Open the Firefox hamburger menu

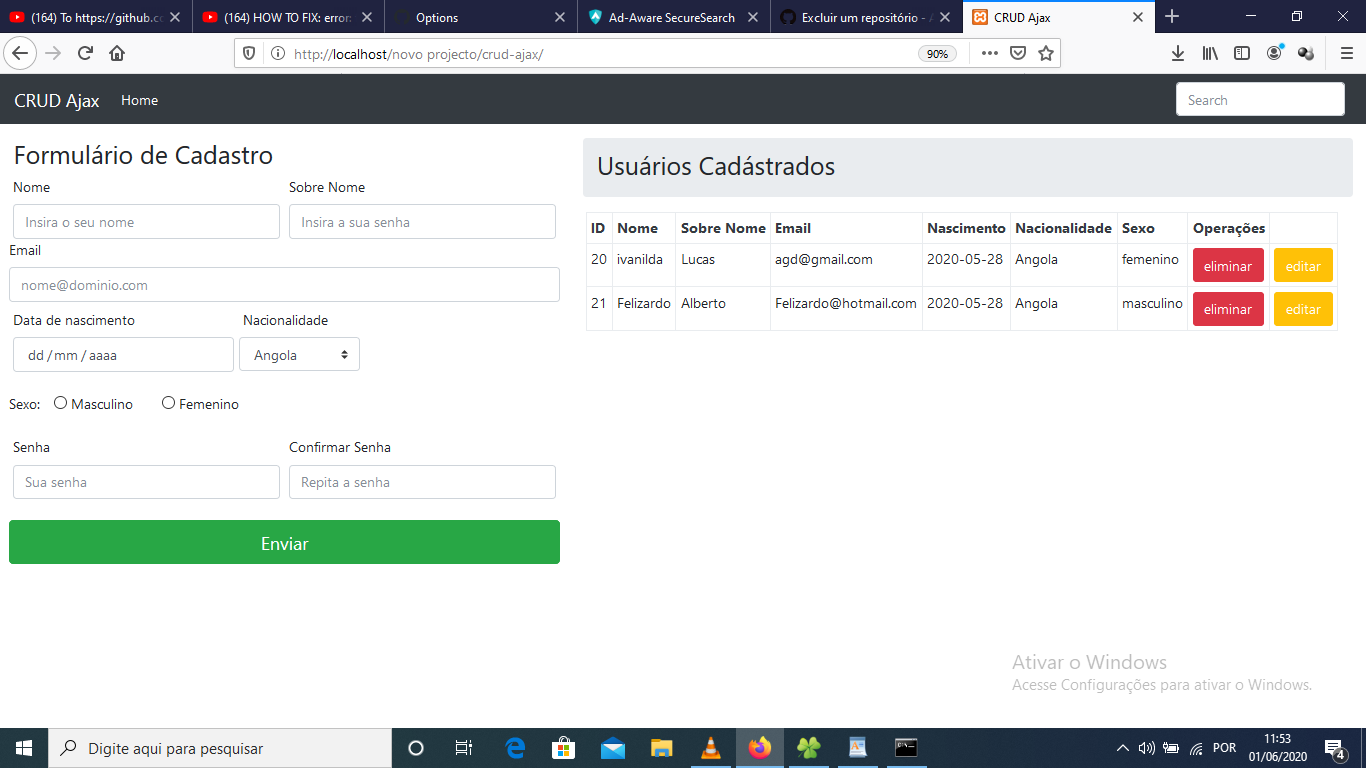click(x=1344, y=52)
